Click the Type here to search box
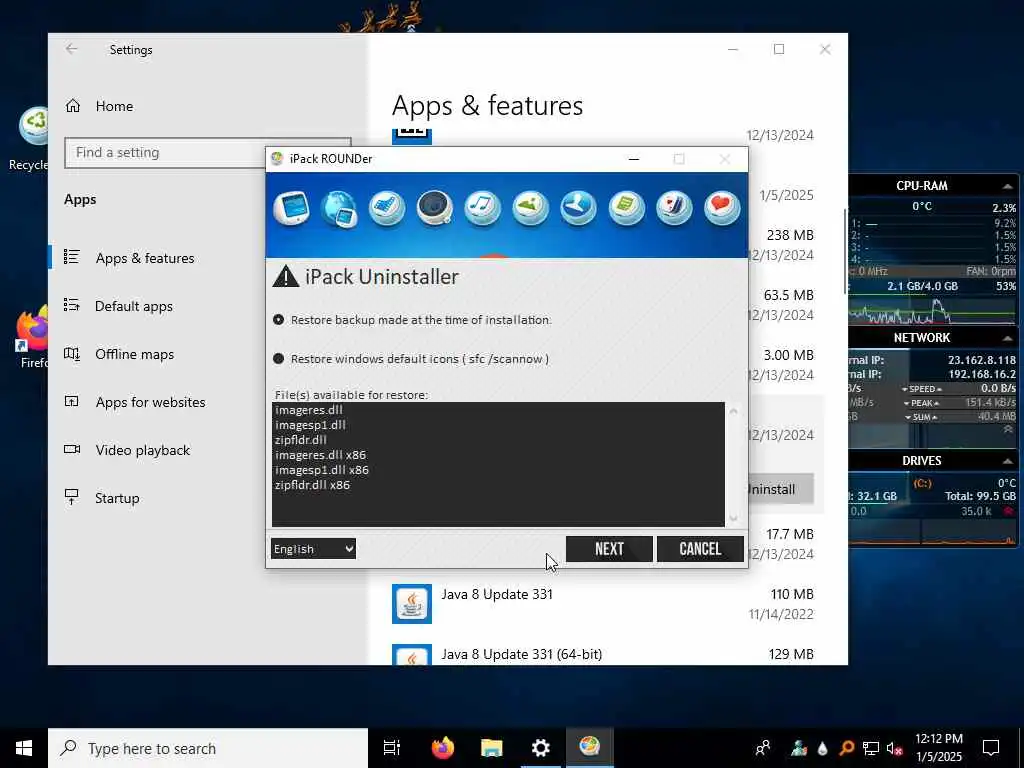 208,748
